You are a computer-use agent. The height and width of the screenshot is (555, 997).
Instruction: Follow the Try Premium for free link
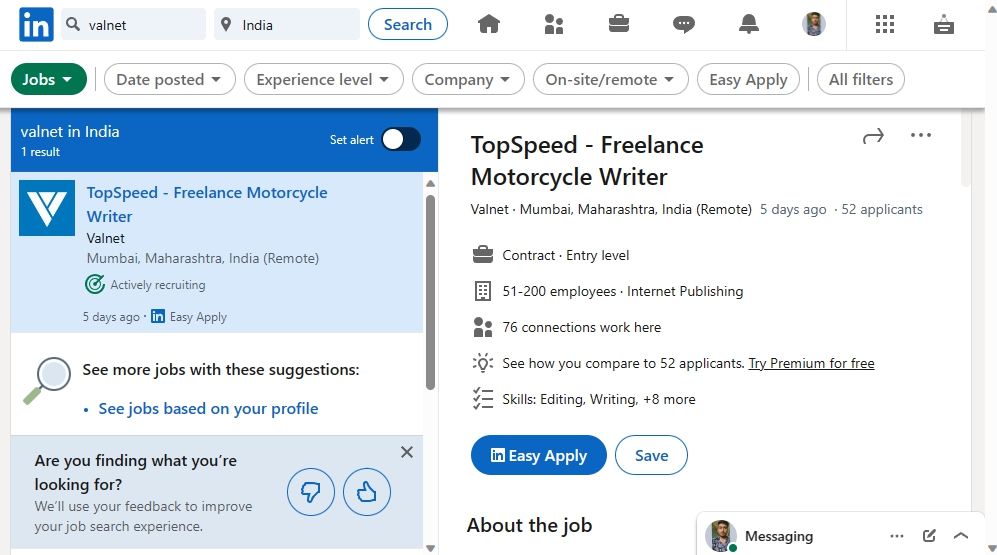tap(811, 364)
